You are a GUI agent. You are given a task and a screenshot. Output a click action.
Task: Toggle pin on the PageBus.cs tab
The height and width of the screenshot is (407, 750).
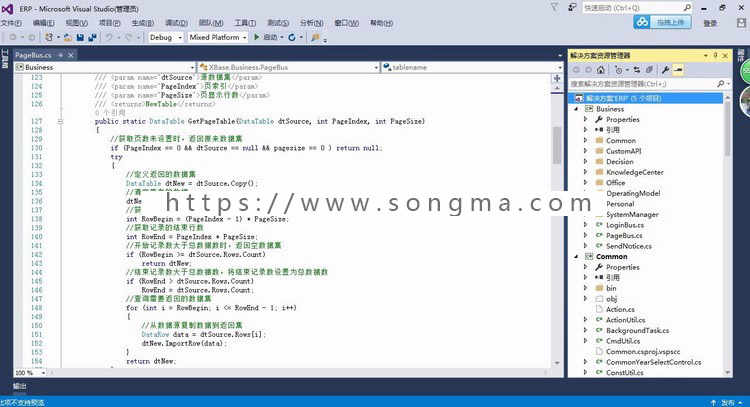point(60,55)
